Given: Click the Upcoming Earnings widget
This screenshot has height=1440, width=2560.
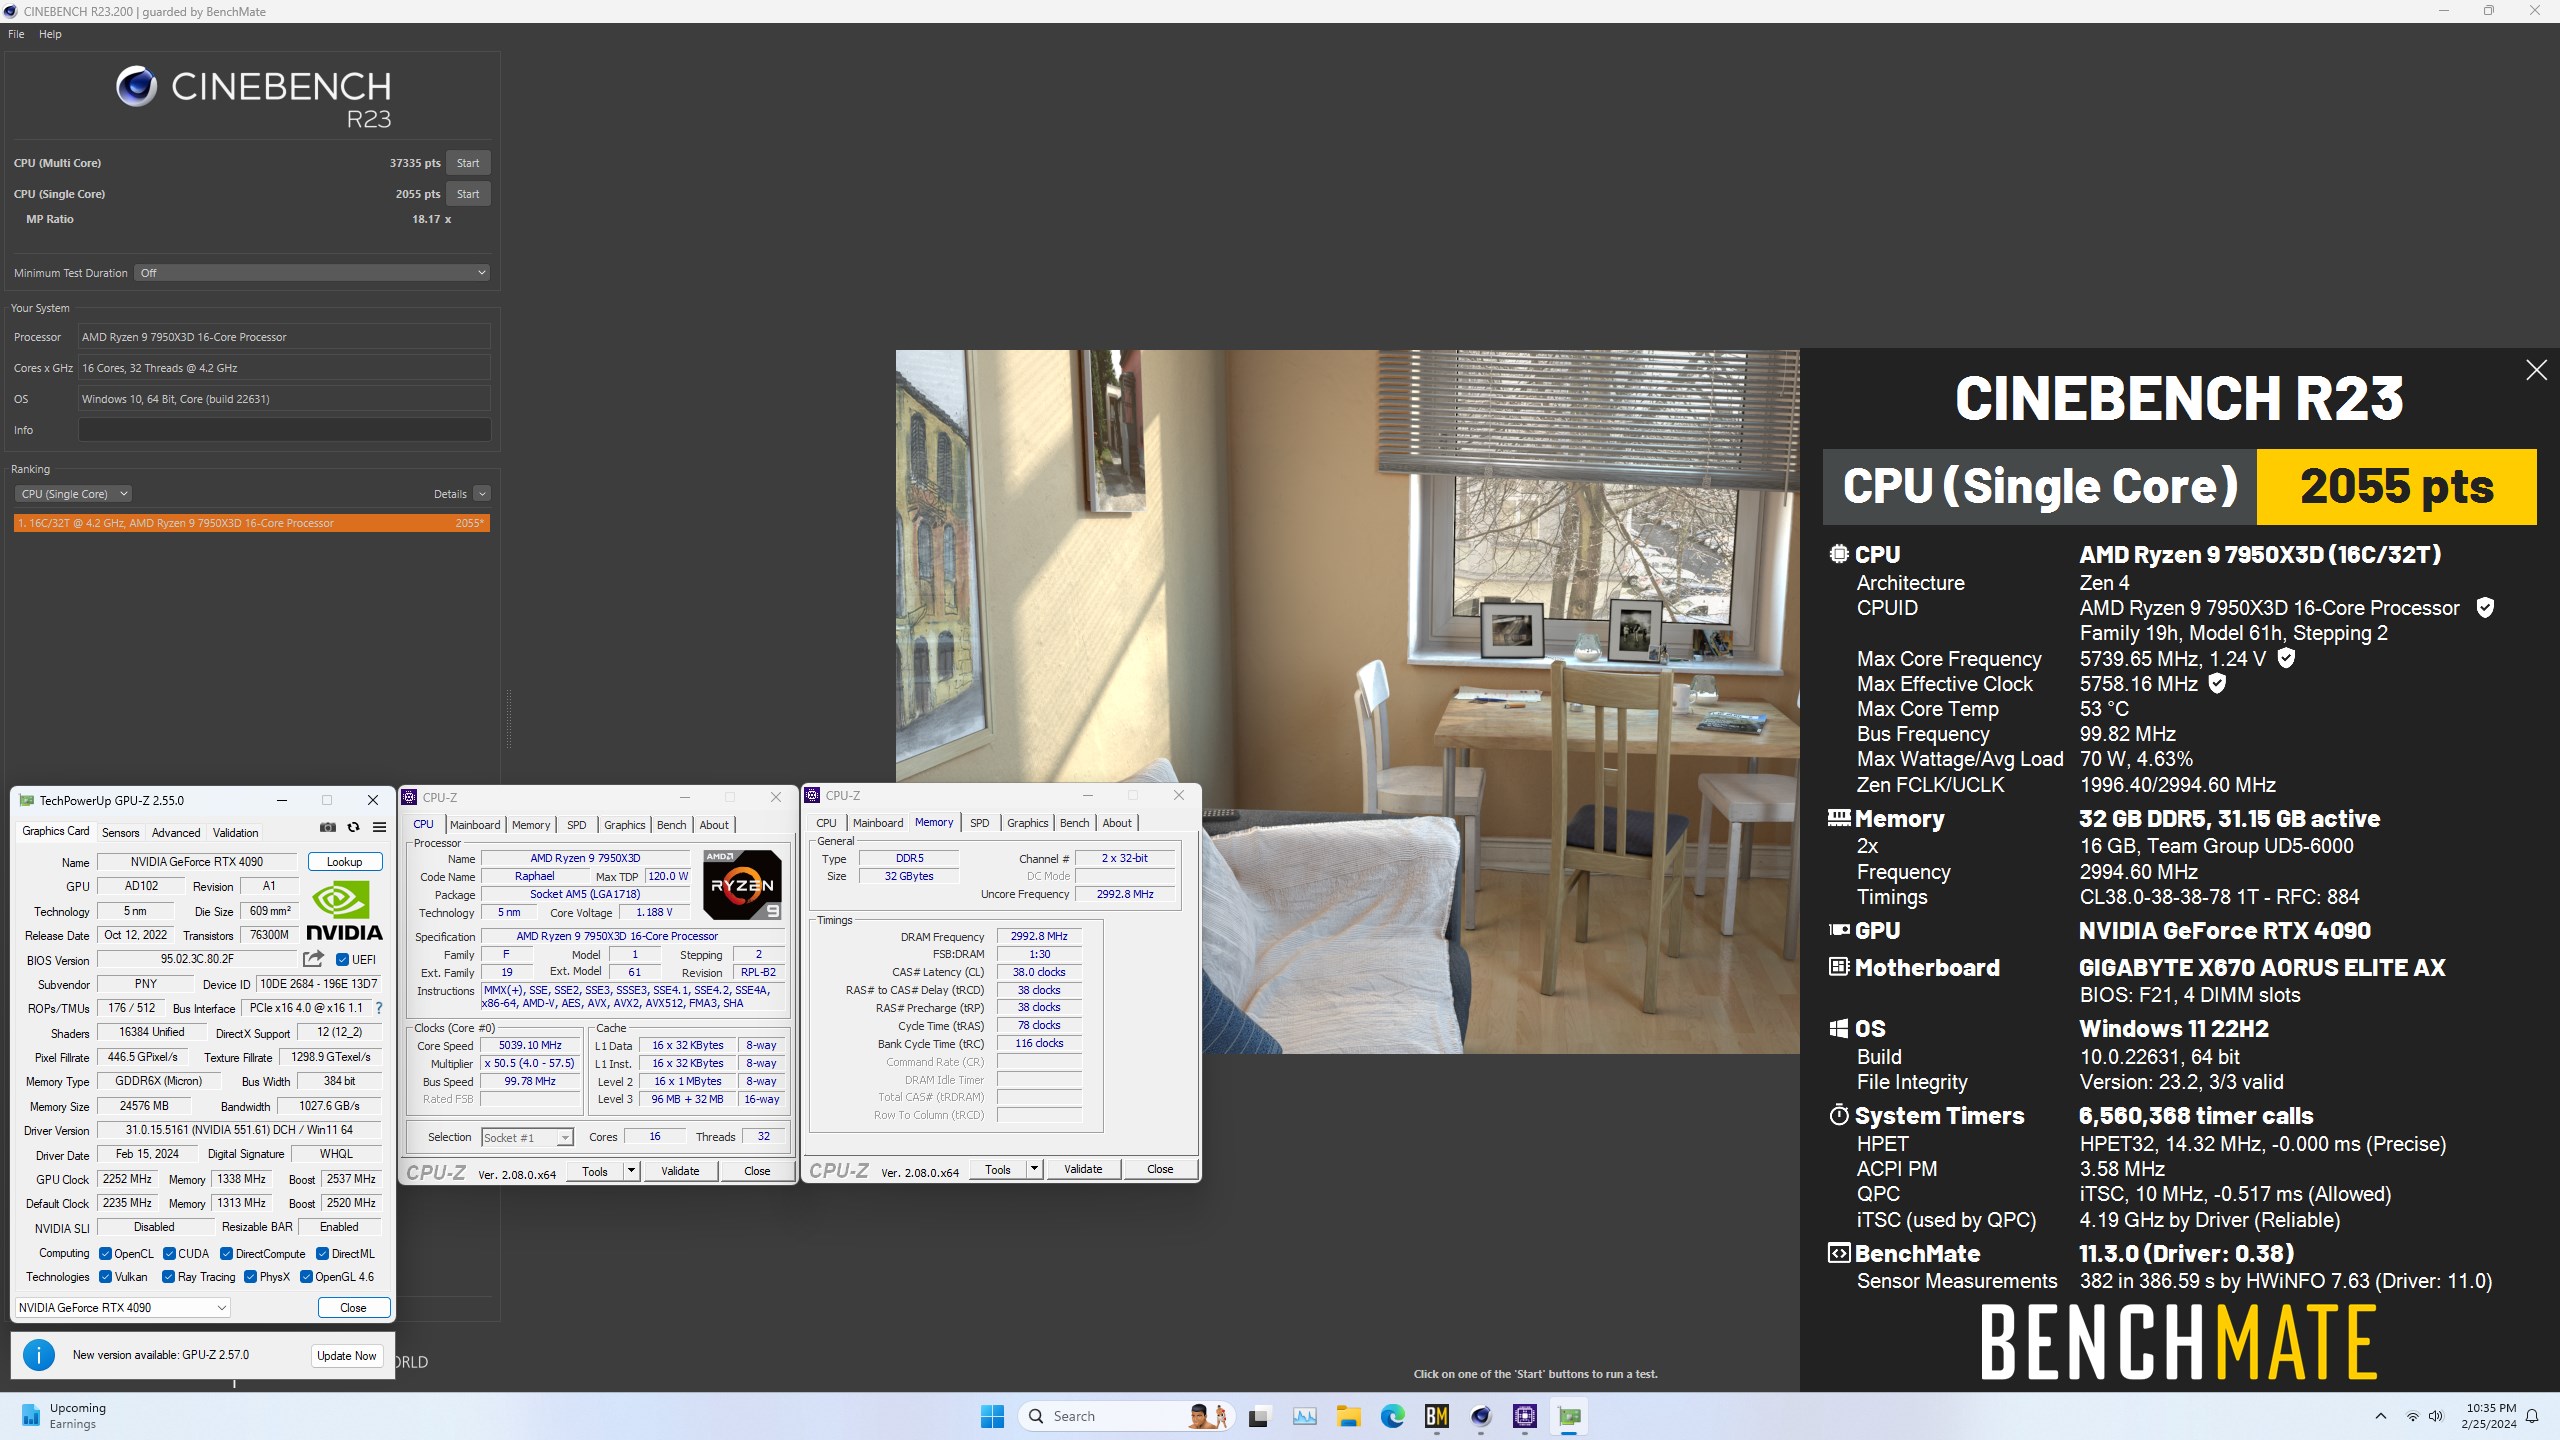Looking at the screenshot, I should tap(62, 1416).
